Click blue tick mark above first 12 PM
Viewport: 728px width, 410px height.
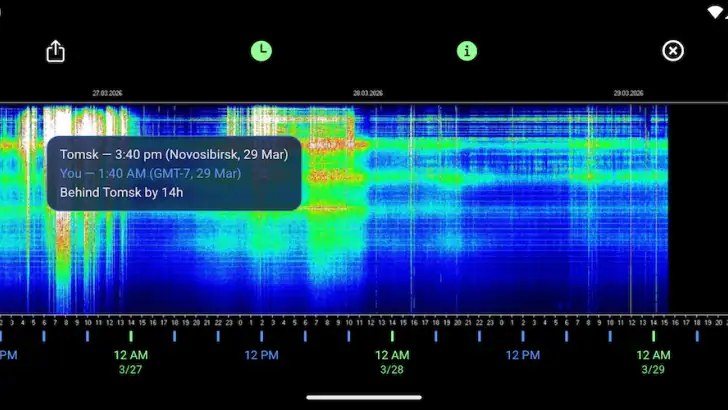click(x=261, y=336)
